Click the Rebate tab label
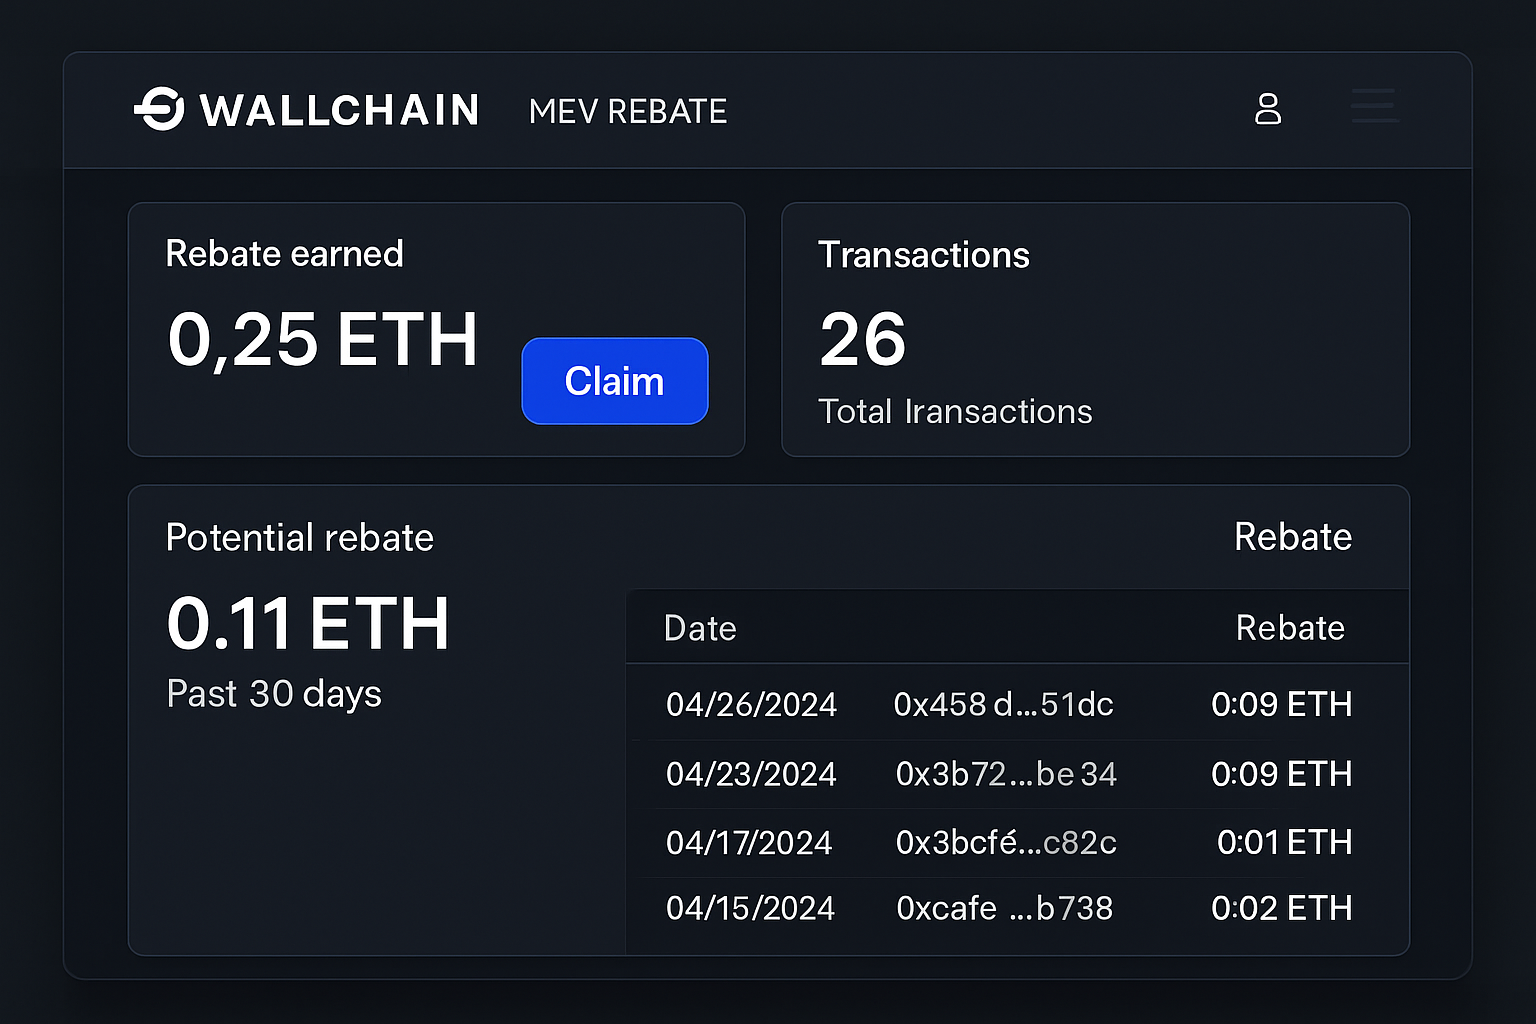Viewport: 1536px width, 1024px height. pyautogui.click(x=1293, y=537)
